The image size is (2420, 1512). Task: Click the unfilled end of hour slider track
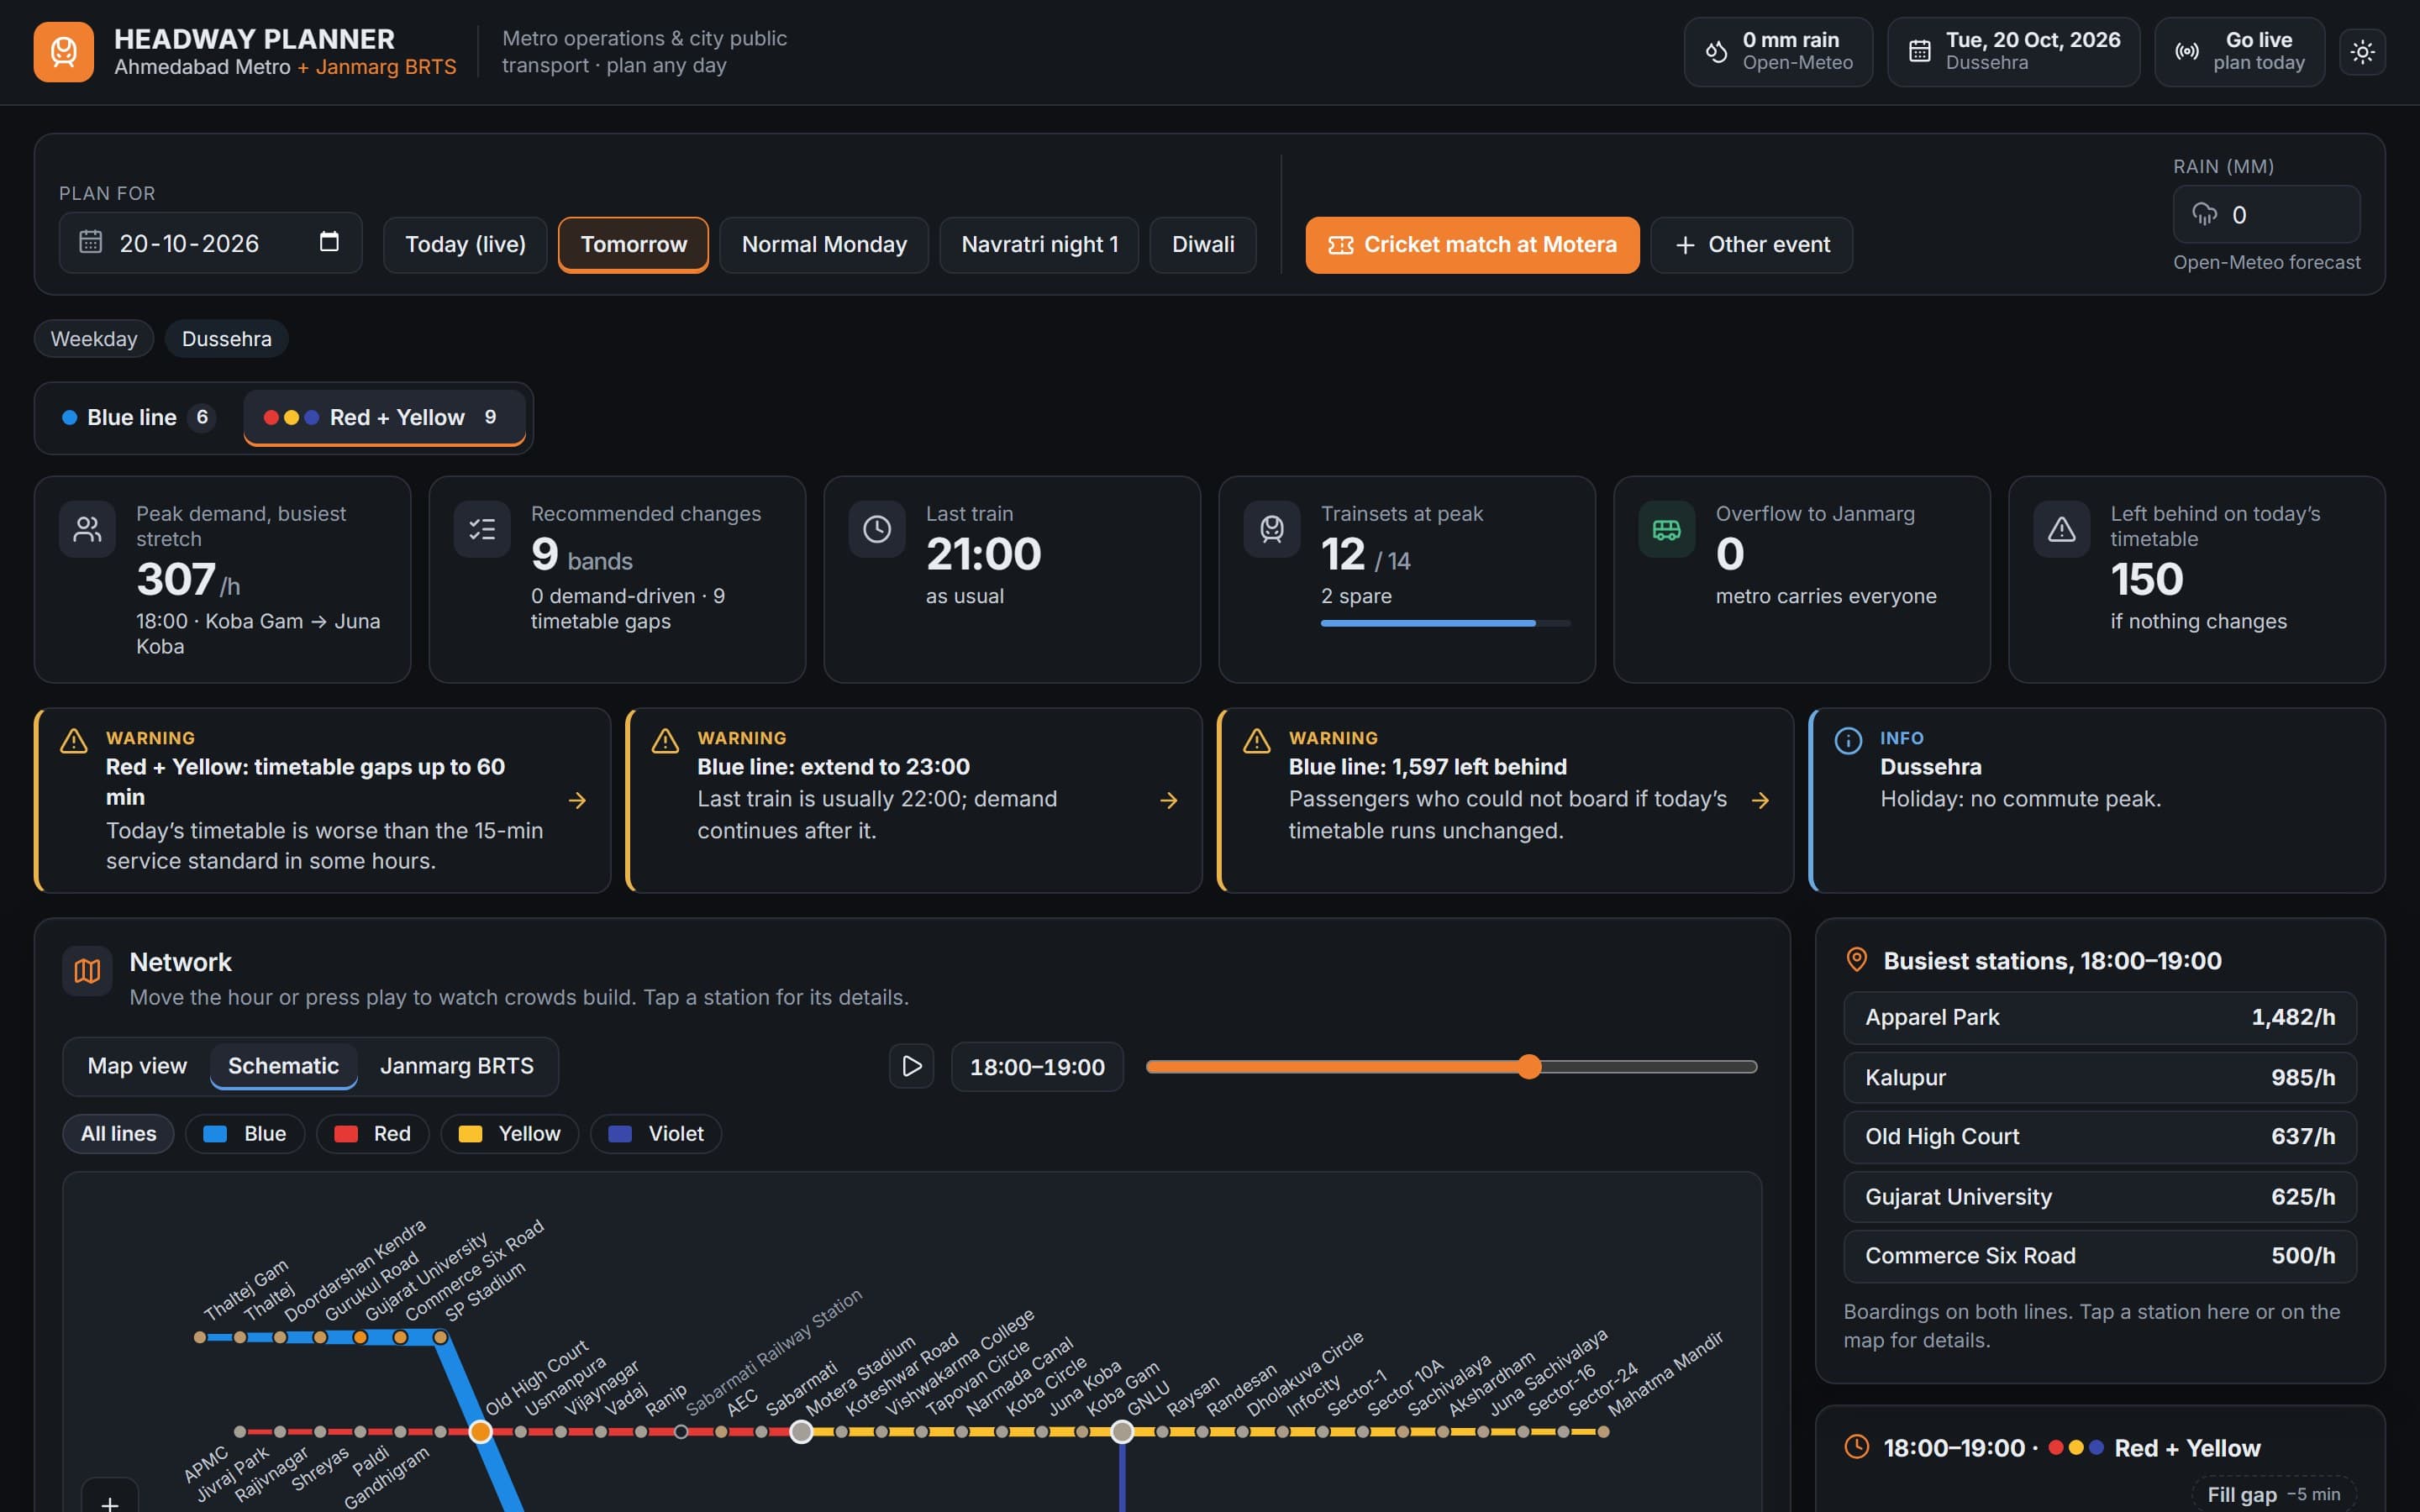(1750, 1067)
